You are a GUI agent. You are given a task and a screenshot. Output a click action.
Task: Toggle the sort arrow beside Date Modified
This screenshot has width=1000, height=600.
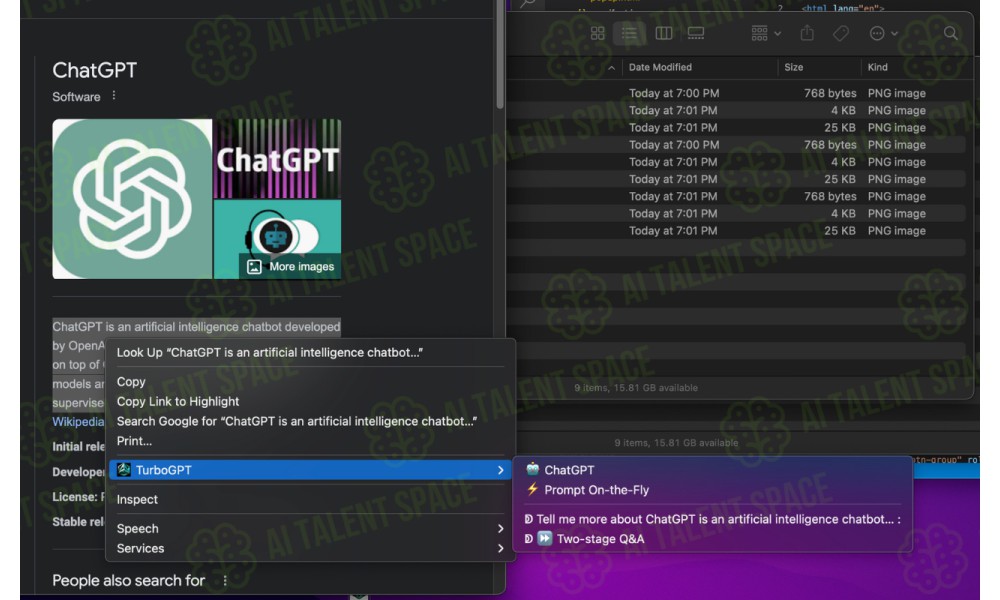[611, 68]
